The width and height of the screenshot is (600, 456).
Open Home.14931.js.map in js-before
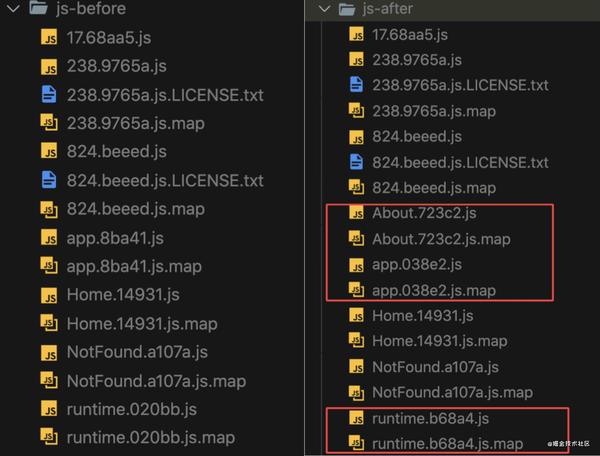142,324
